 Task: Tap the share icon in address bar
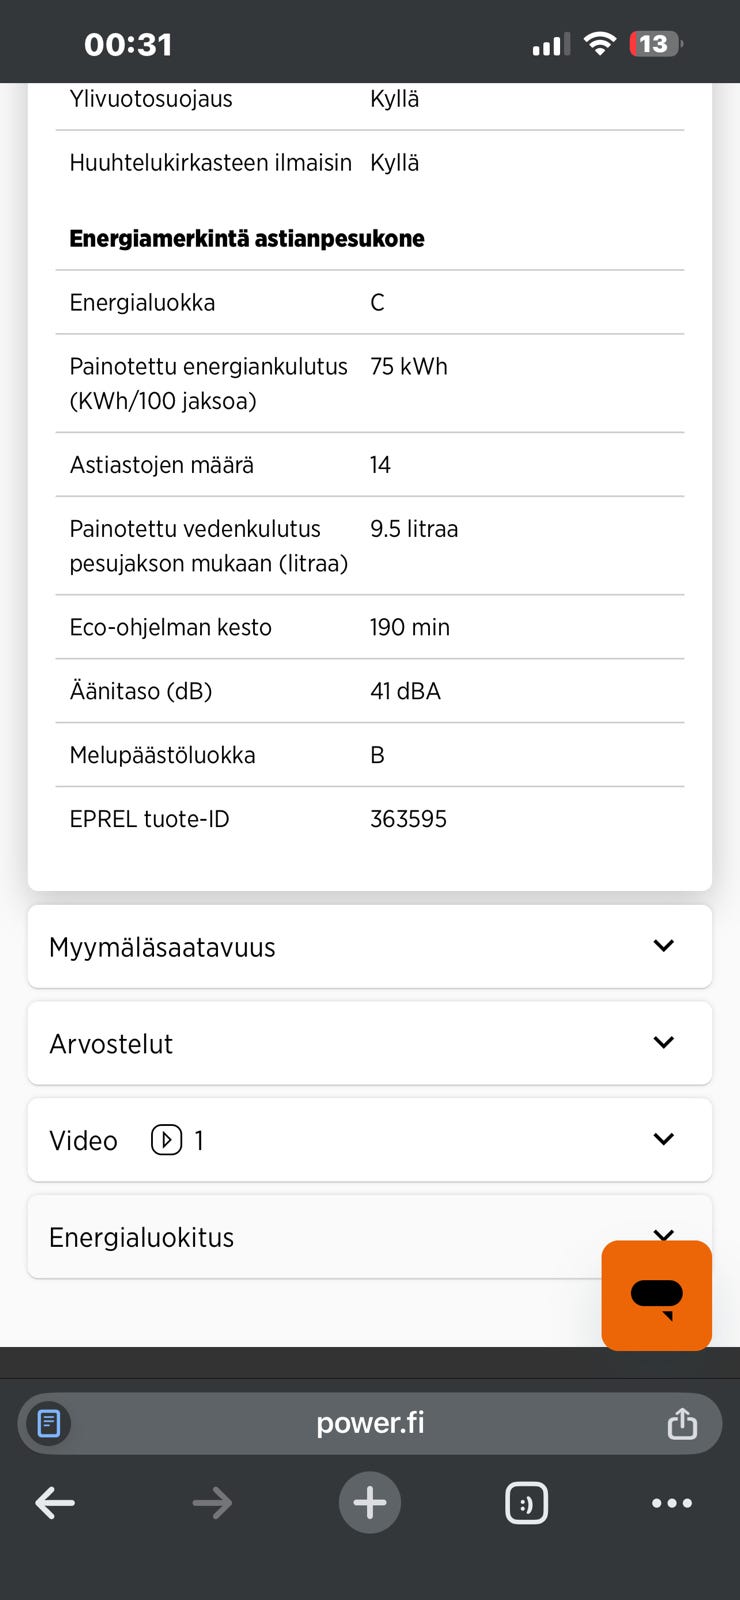coord(682,1423)
